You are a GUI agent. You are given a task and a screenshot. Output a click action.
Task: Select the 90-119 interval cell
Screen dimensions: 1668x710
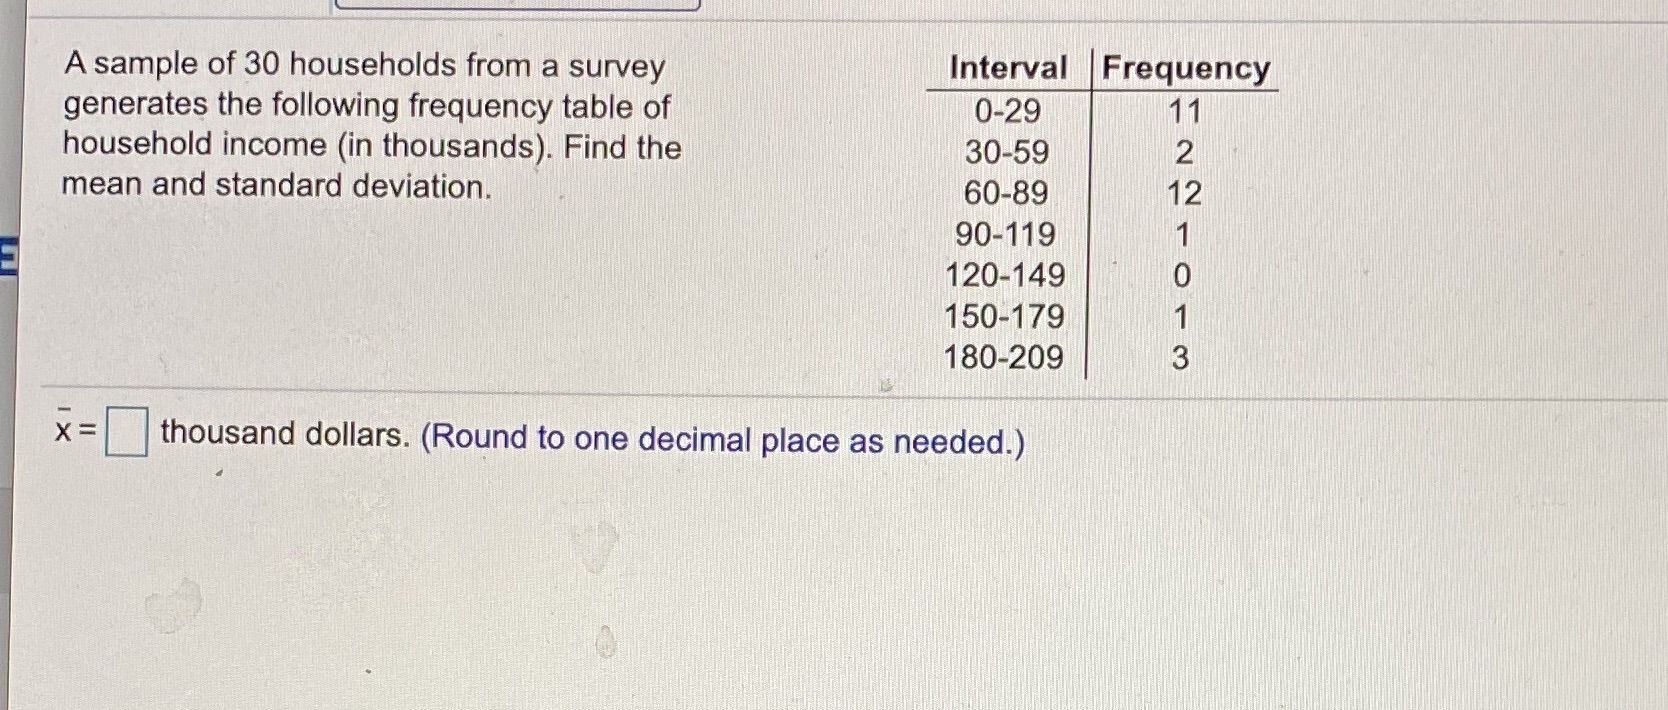pos(1005,234)
